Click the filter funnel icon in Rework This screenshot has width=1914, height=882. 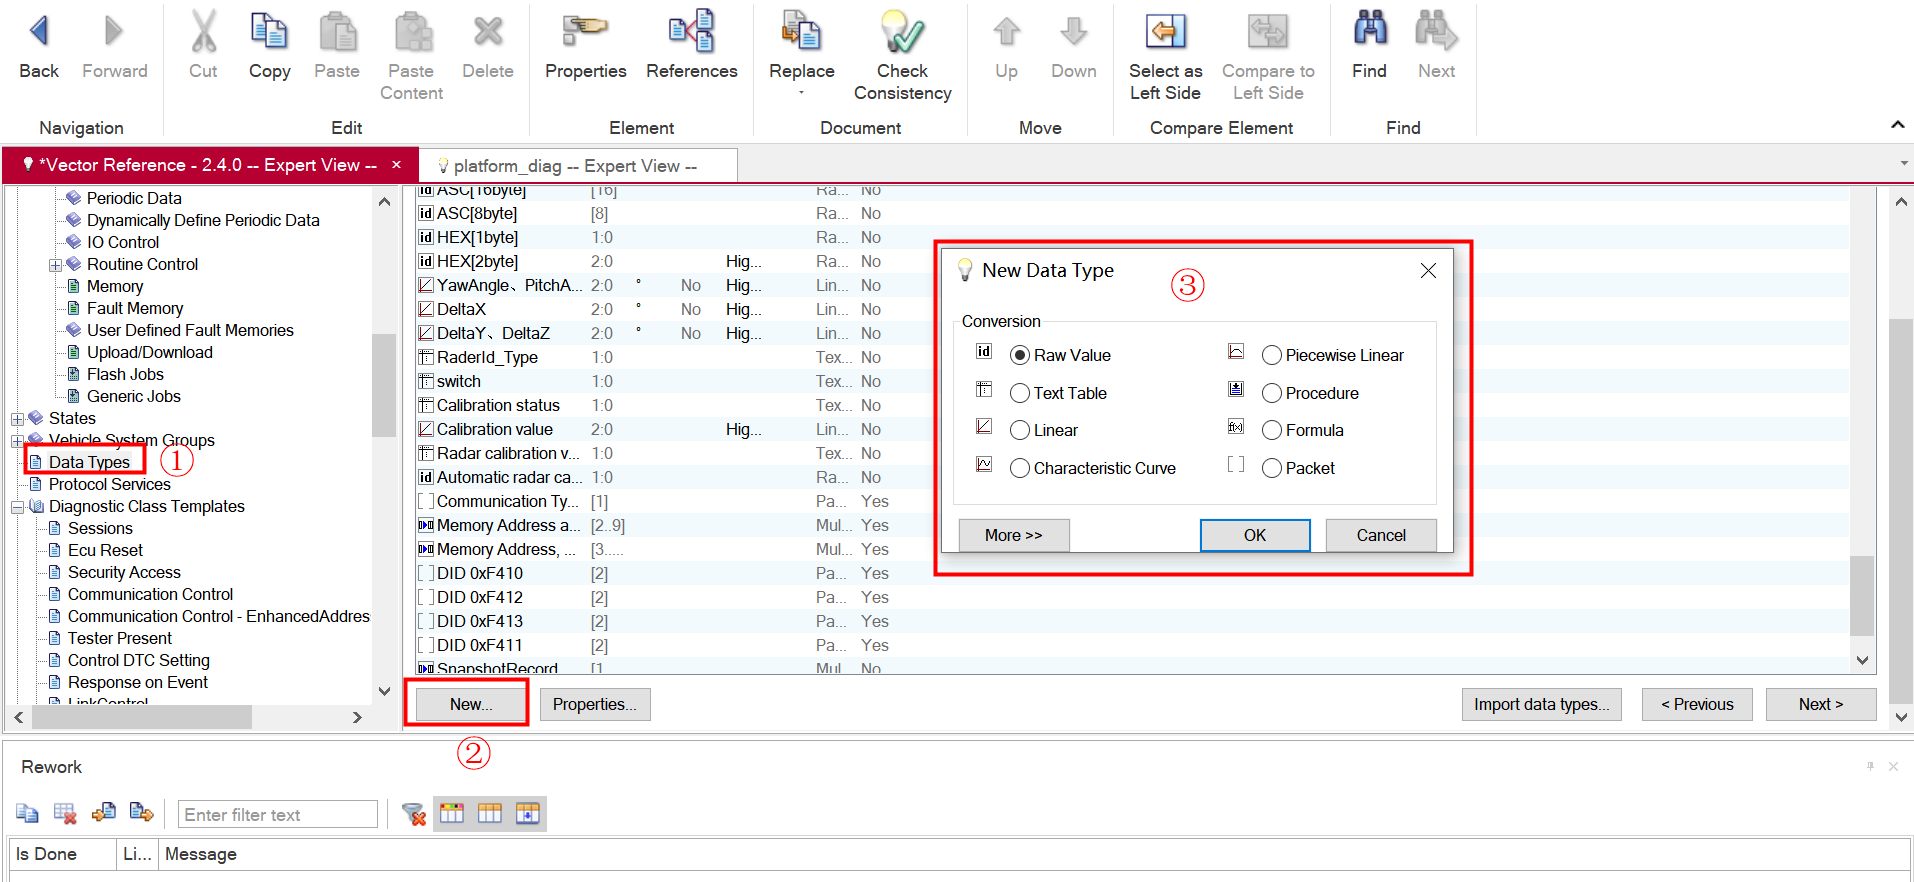[x=413, y=814]
